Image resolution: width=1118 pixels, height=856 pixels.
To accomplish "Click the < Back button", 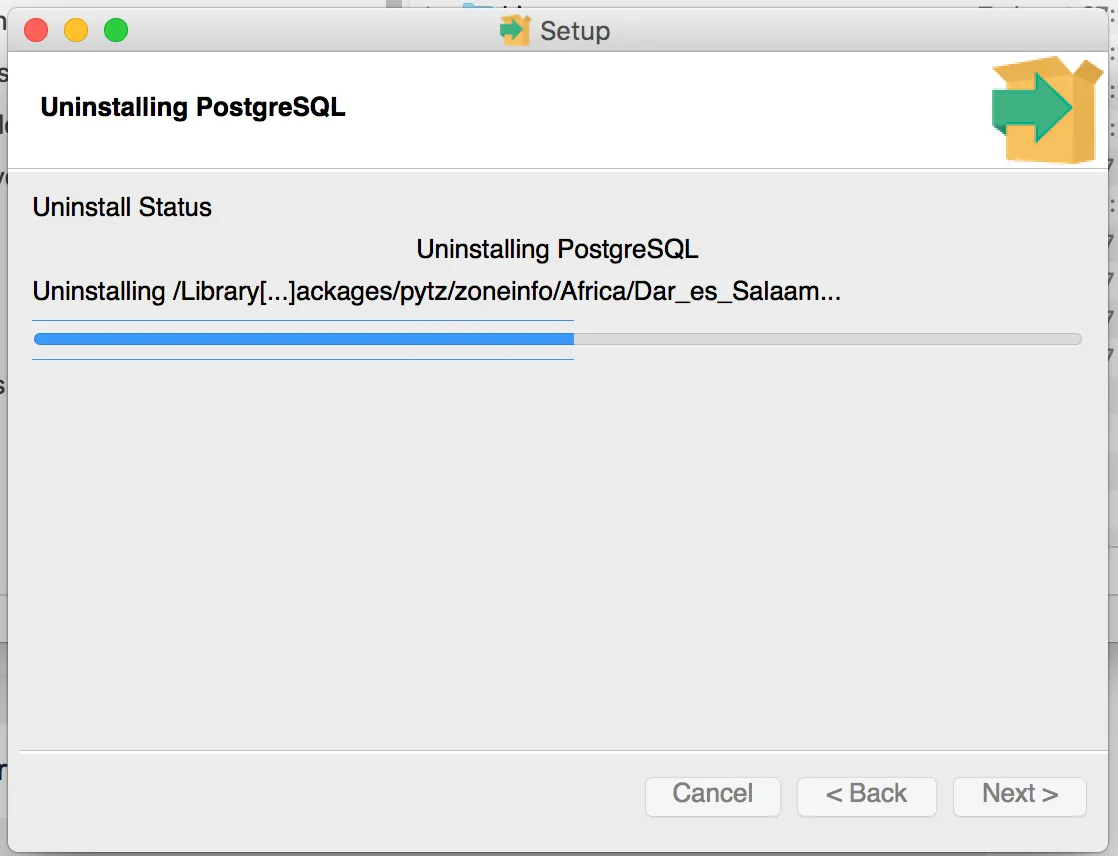I will coord(866,795).
